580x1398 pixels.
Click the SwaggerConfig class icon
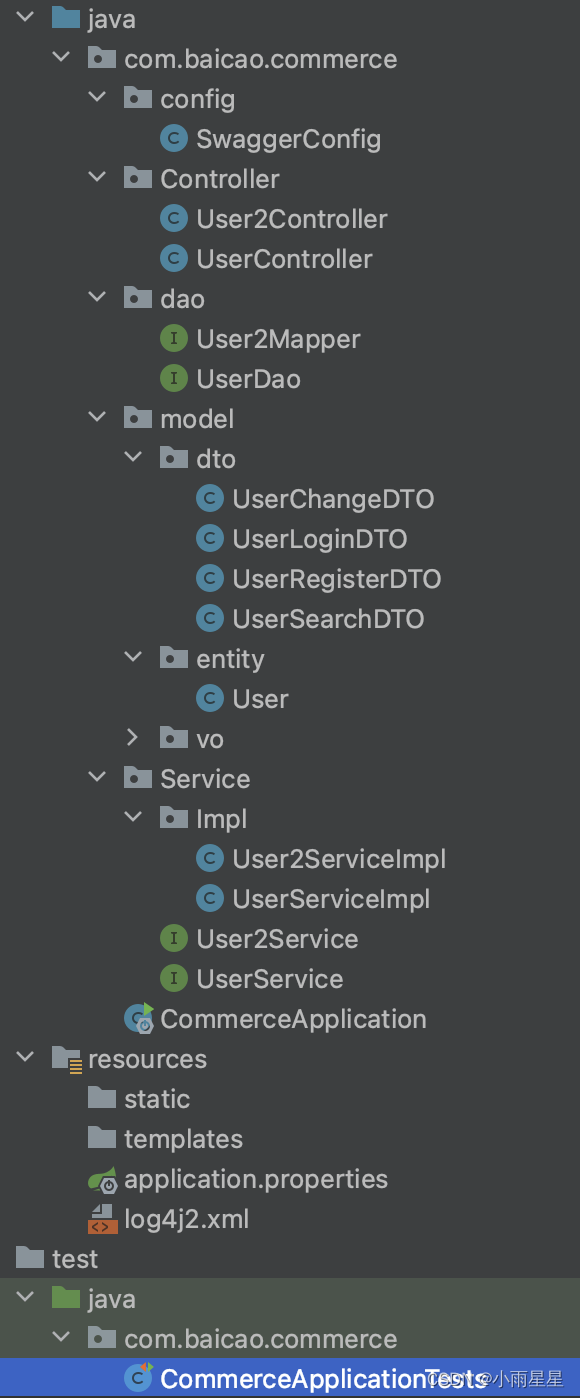click(x=174, y=139)
